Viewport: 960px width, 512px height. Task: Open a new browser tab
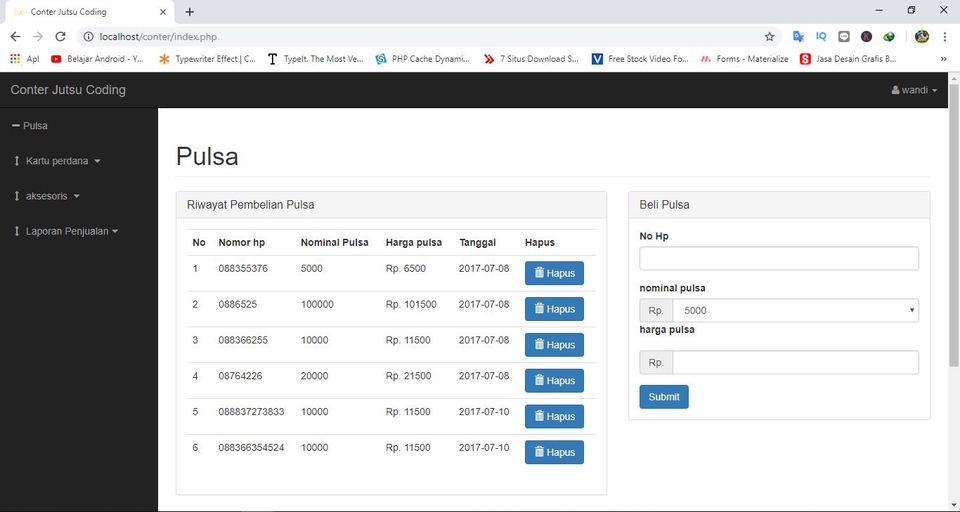pyautogui.click(x=190, y=12)
